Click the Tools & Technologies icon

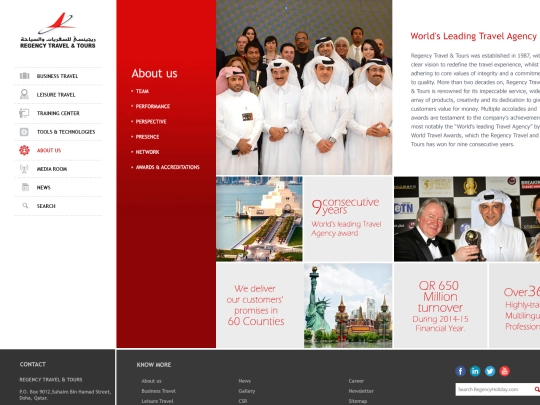(24, 132)
